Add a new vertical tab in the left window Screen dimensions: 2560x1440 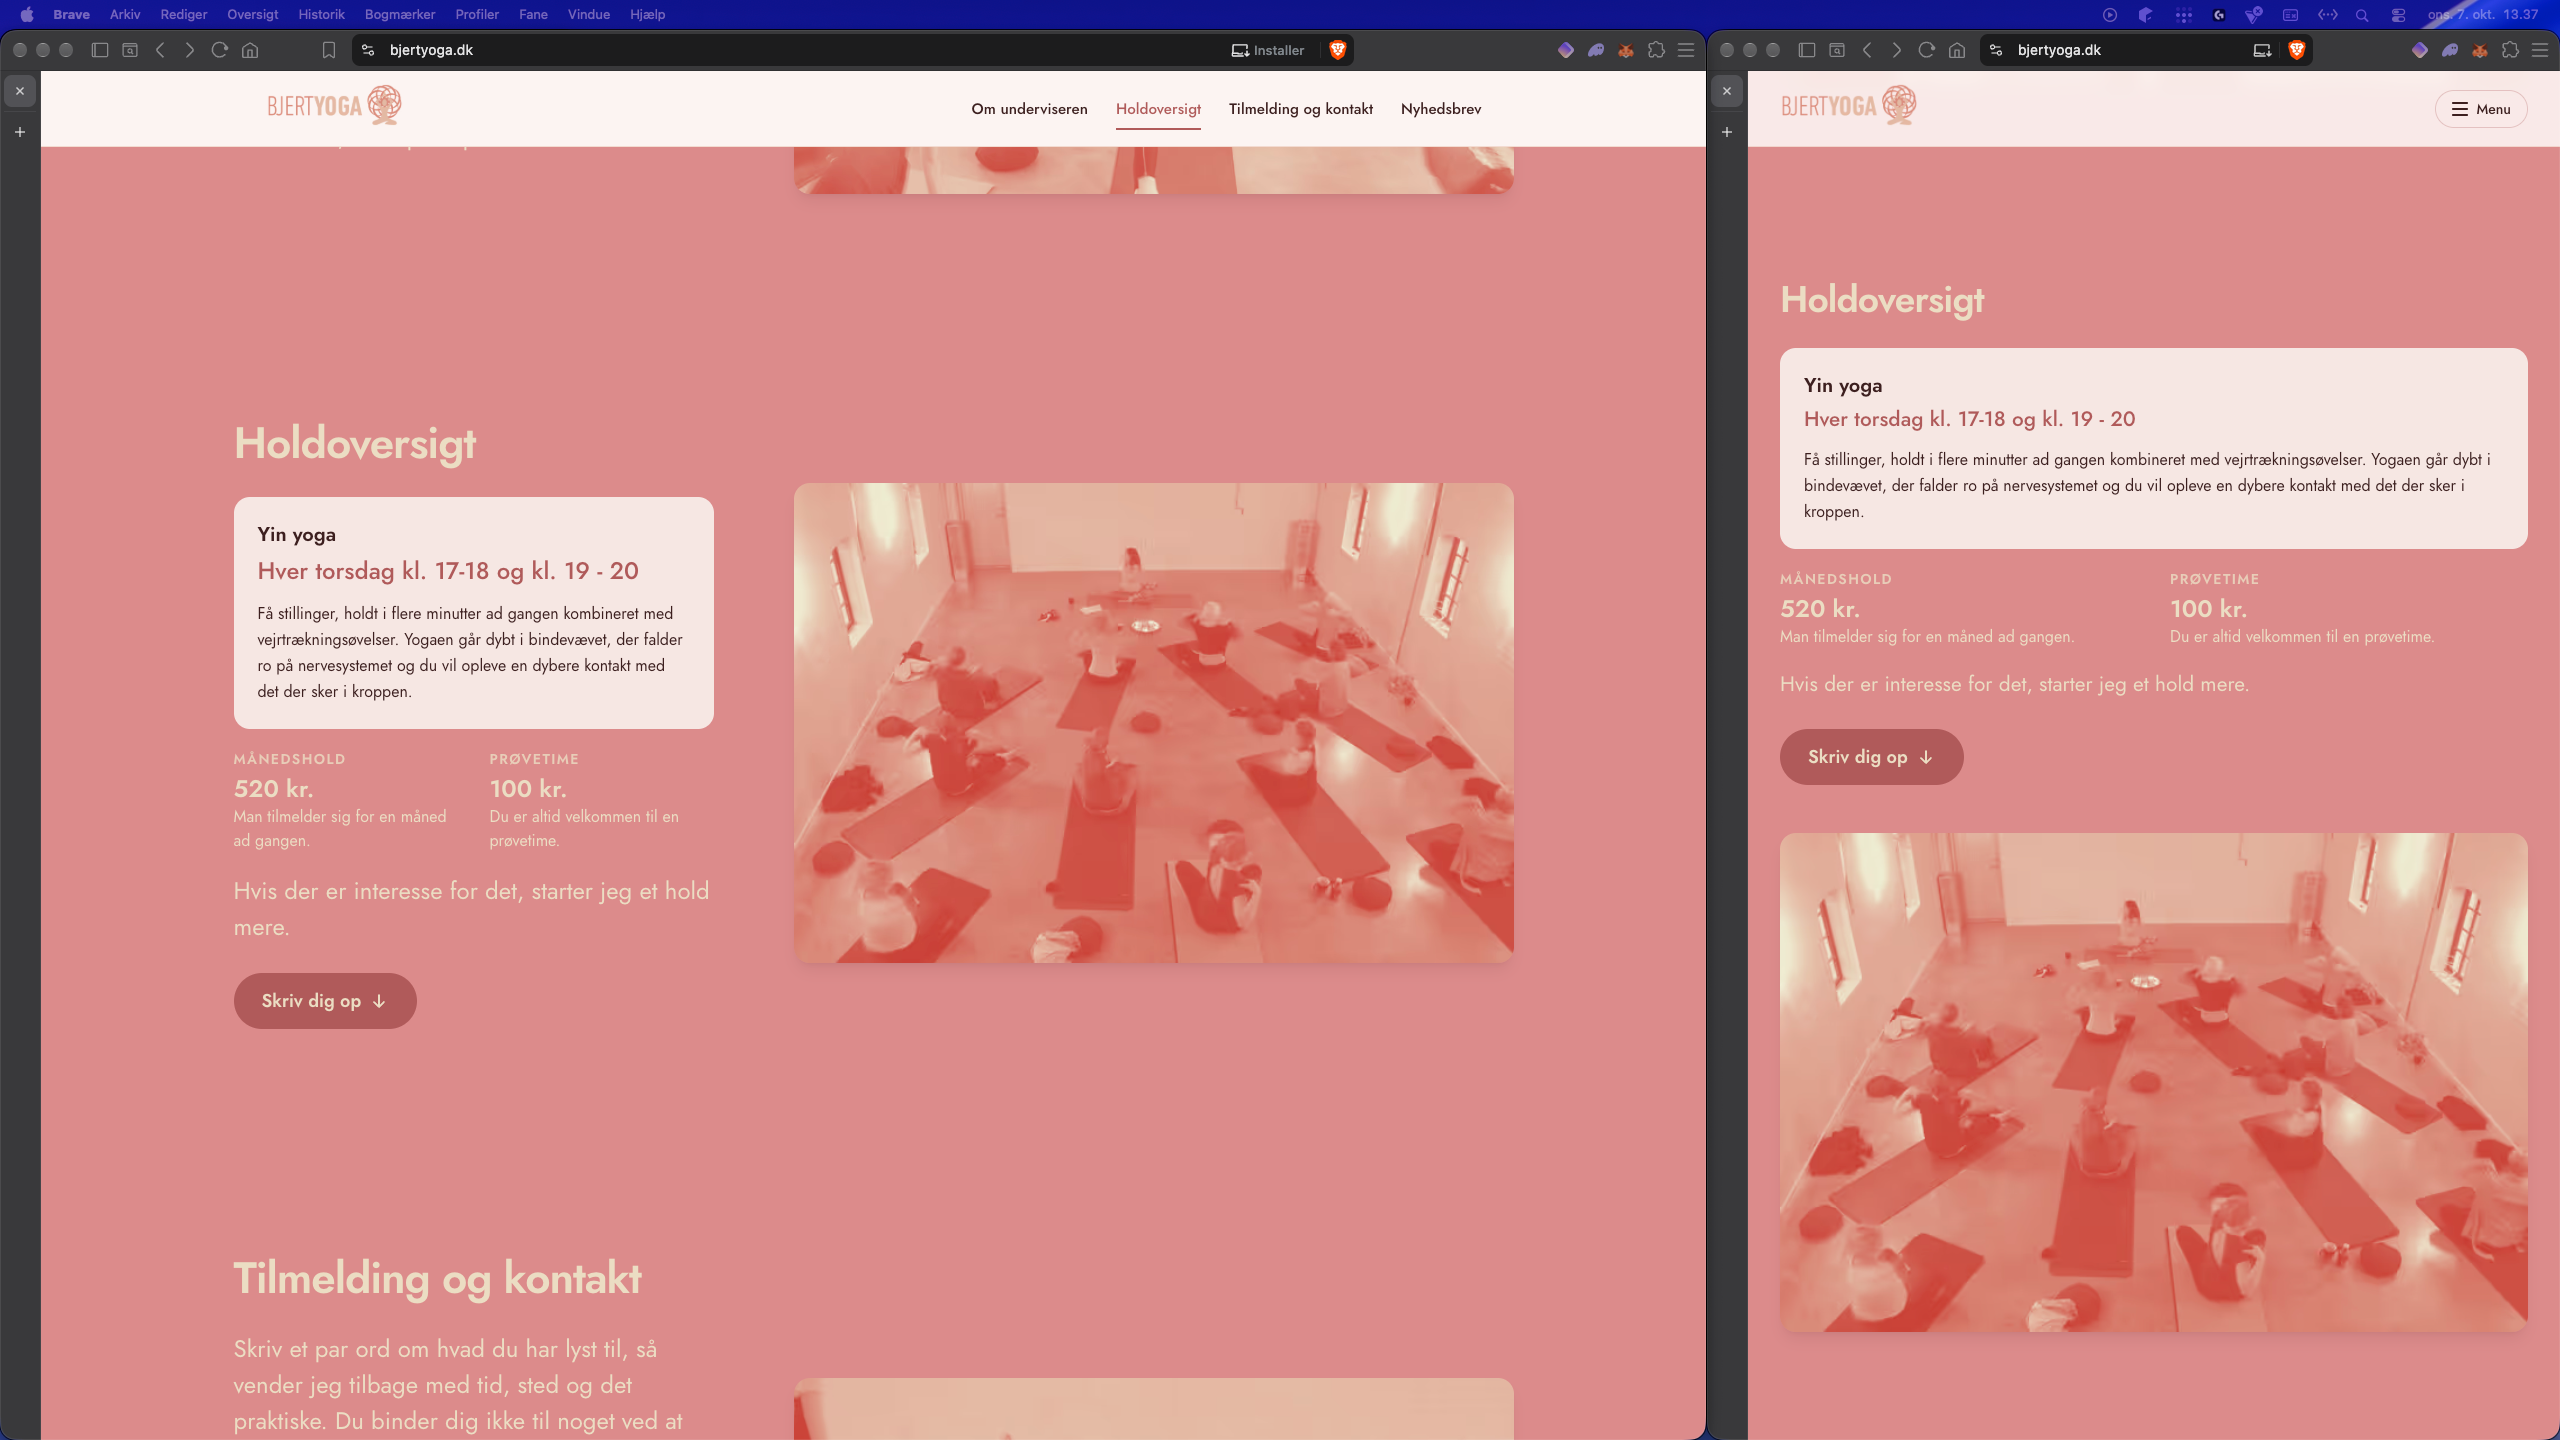(20, 132)
